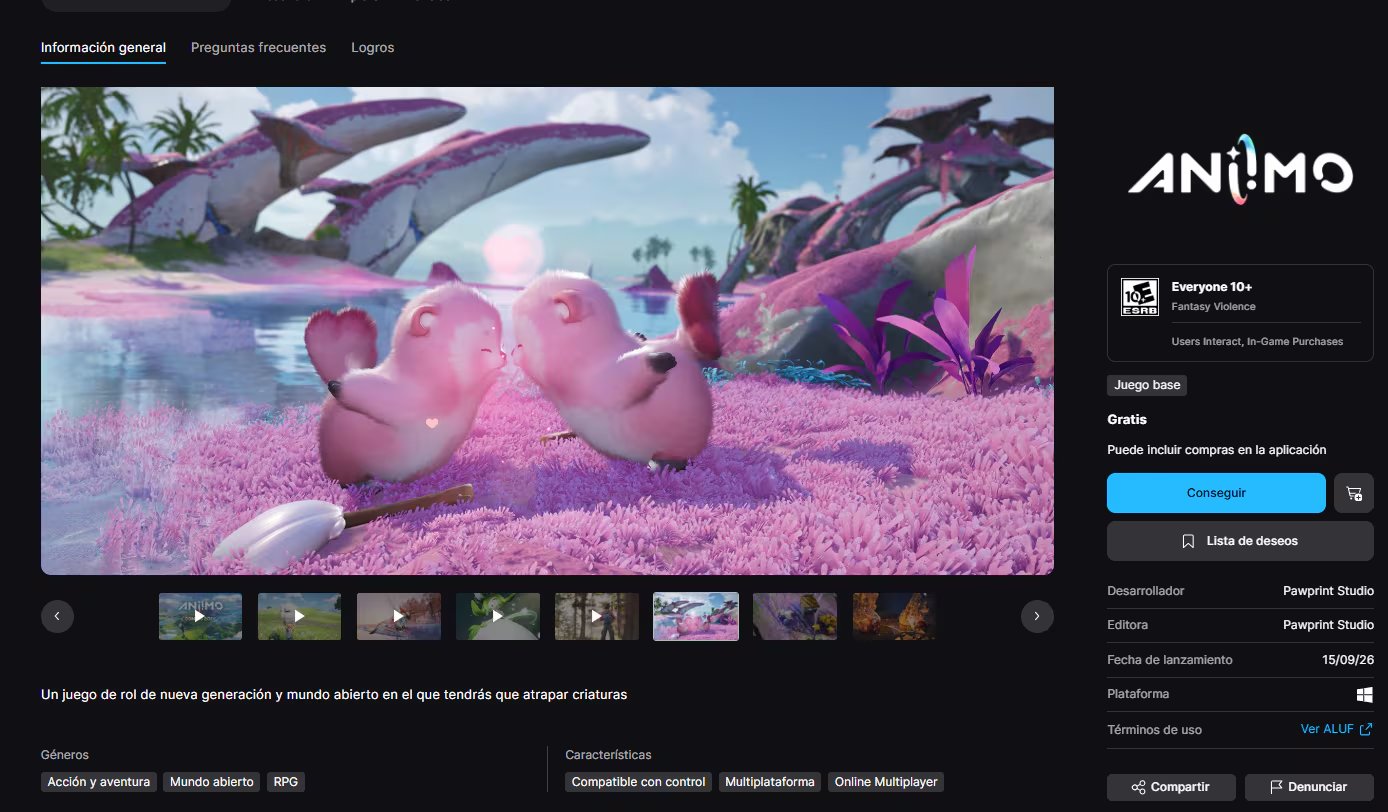Click the Editora label

[x=1128, y=625]
